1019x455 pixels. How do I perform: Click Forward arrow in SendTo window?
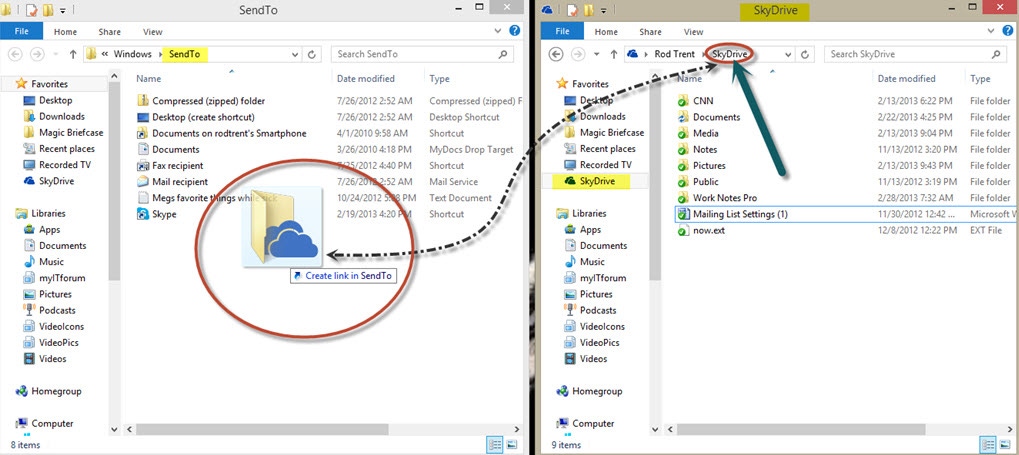[37, 55]
